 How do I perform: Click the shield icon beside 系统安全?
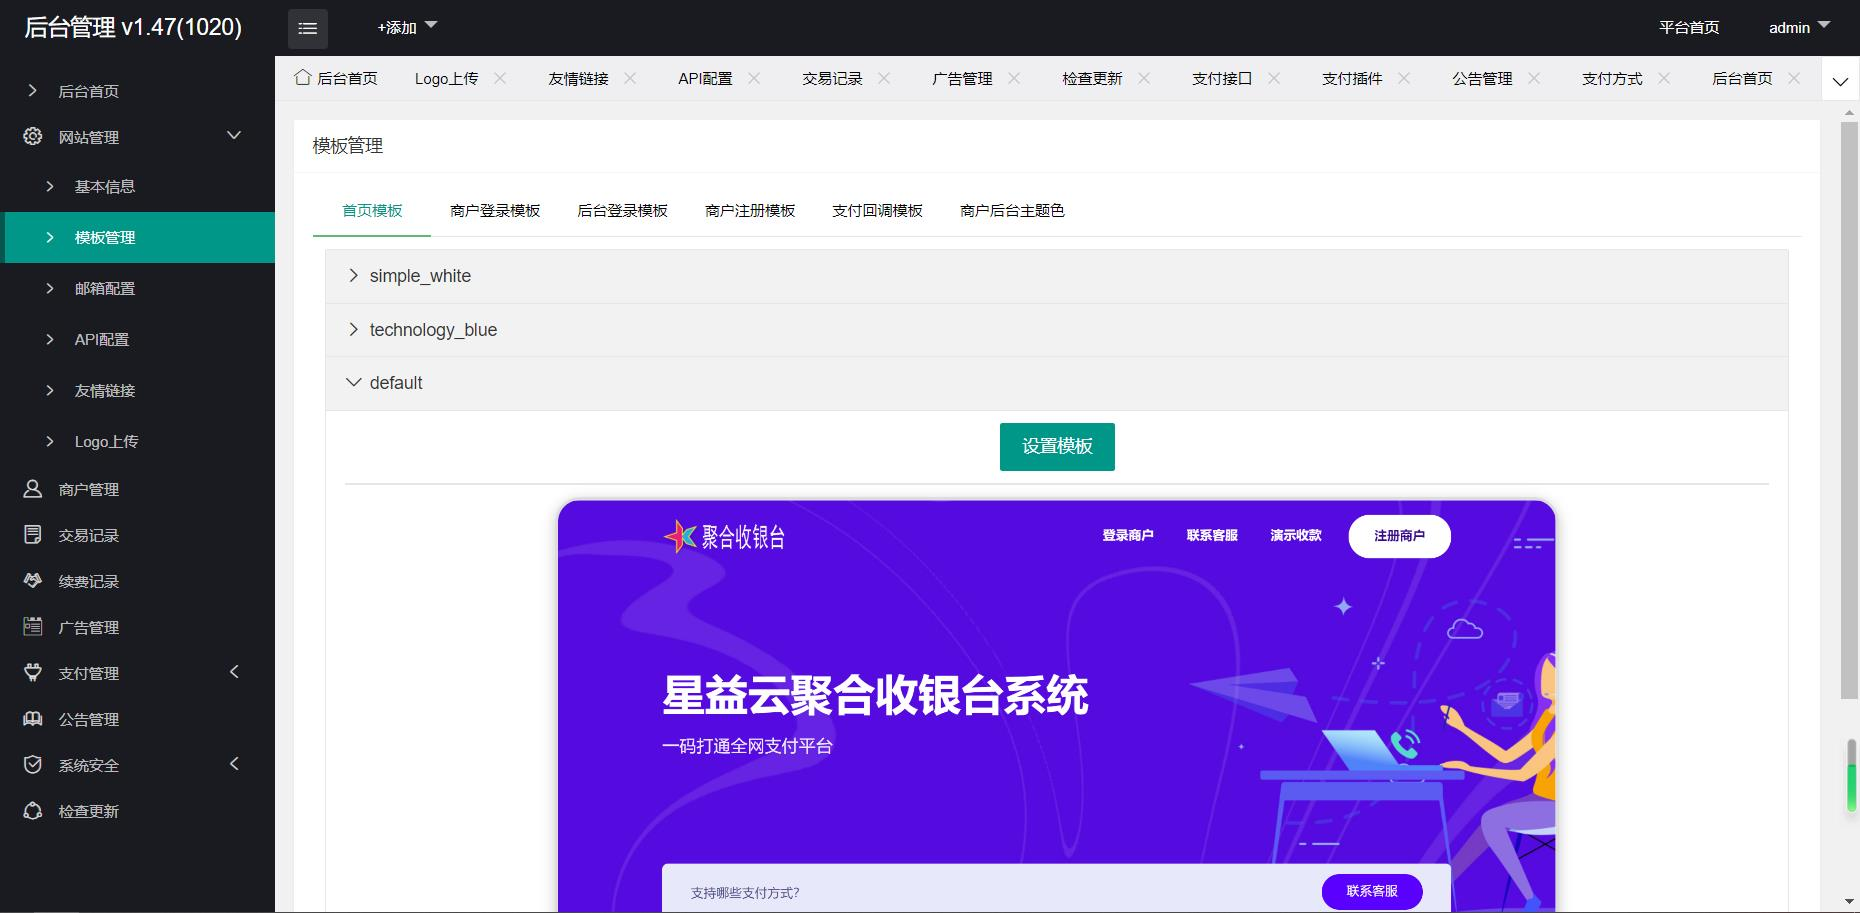(33, 765)
